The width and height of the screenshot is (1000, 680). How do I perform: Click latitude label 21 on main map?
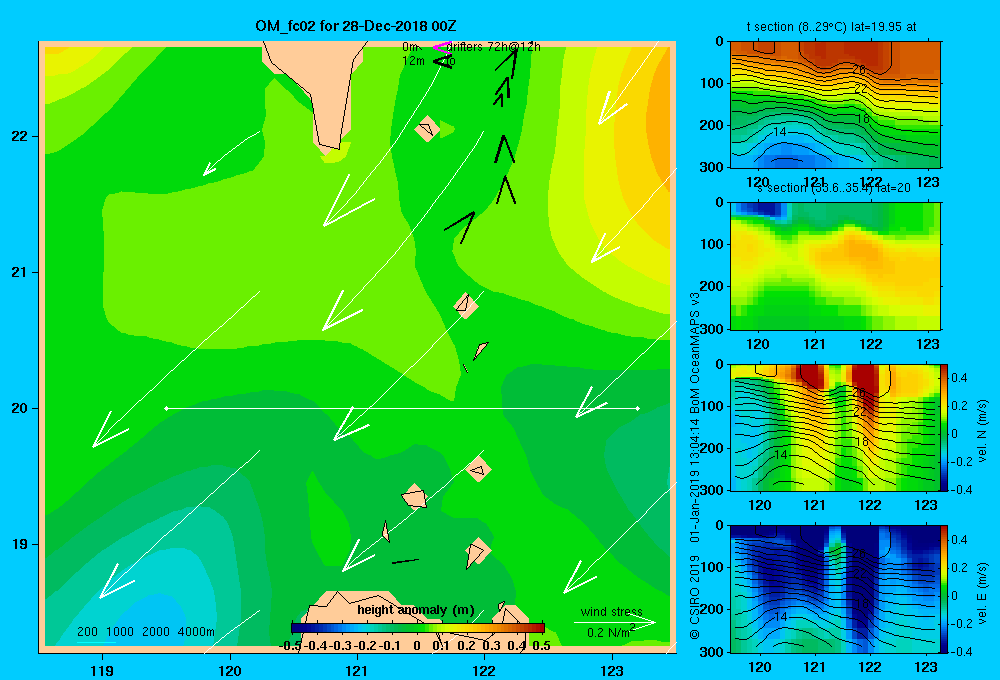(x=19, y=272)
